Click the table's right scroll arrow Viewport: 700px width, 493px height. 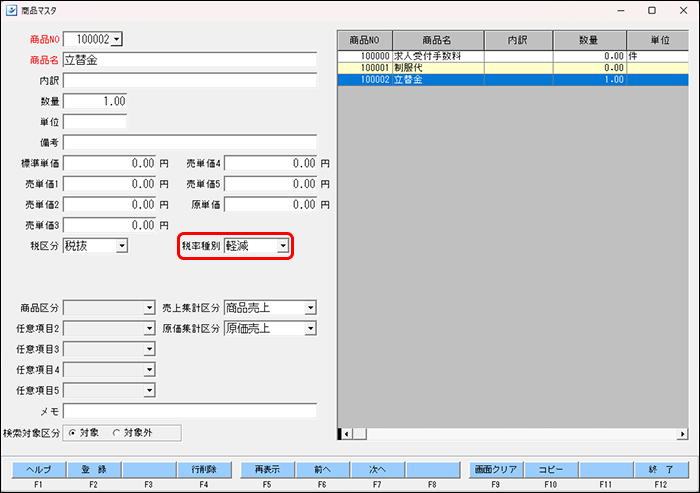tap(682, 434)
